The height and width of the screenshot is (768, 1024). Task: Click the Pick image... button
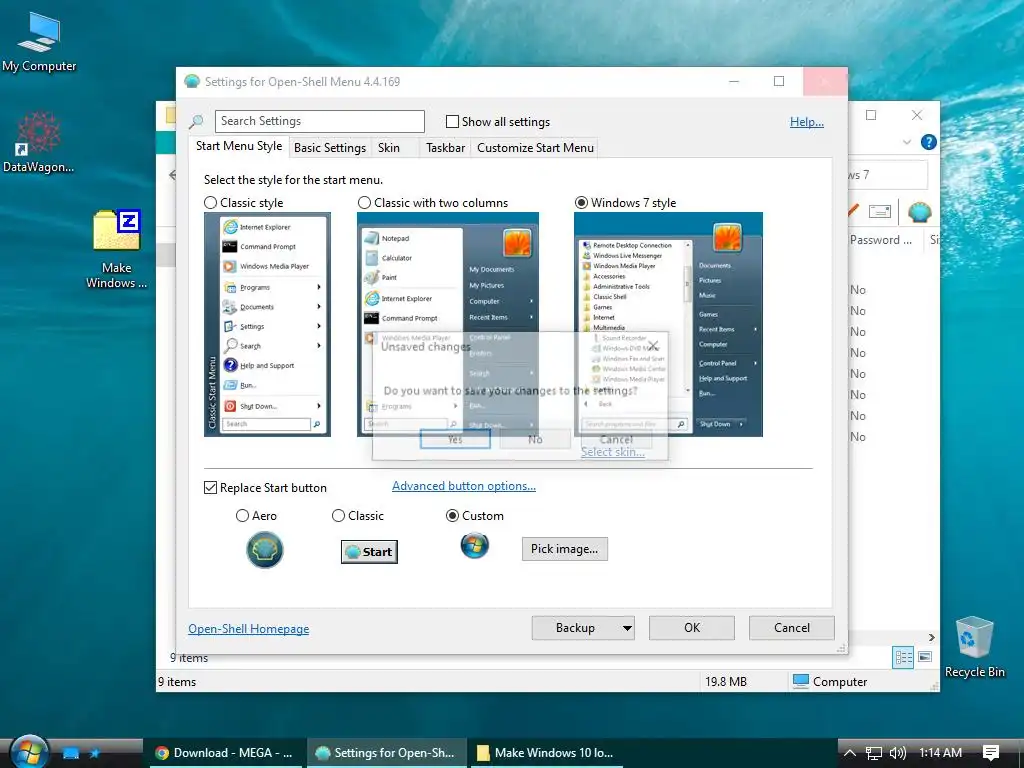tap(564, 549)
